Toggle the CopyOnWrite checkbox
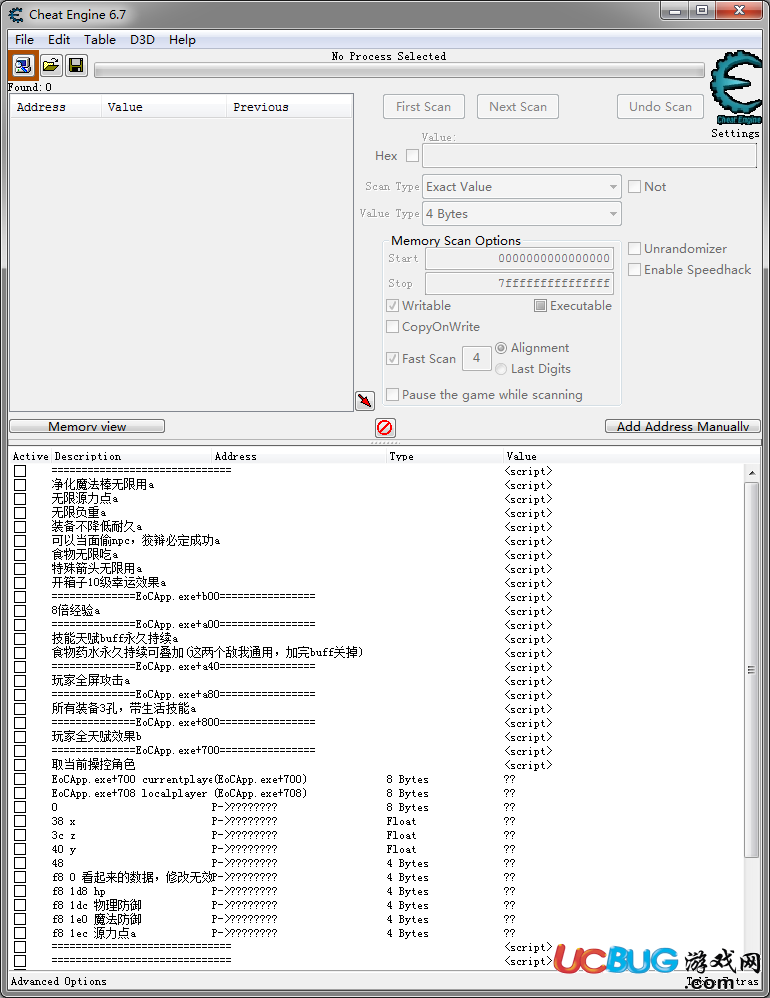770x998 pixels. pos(393,327)
